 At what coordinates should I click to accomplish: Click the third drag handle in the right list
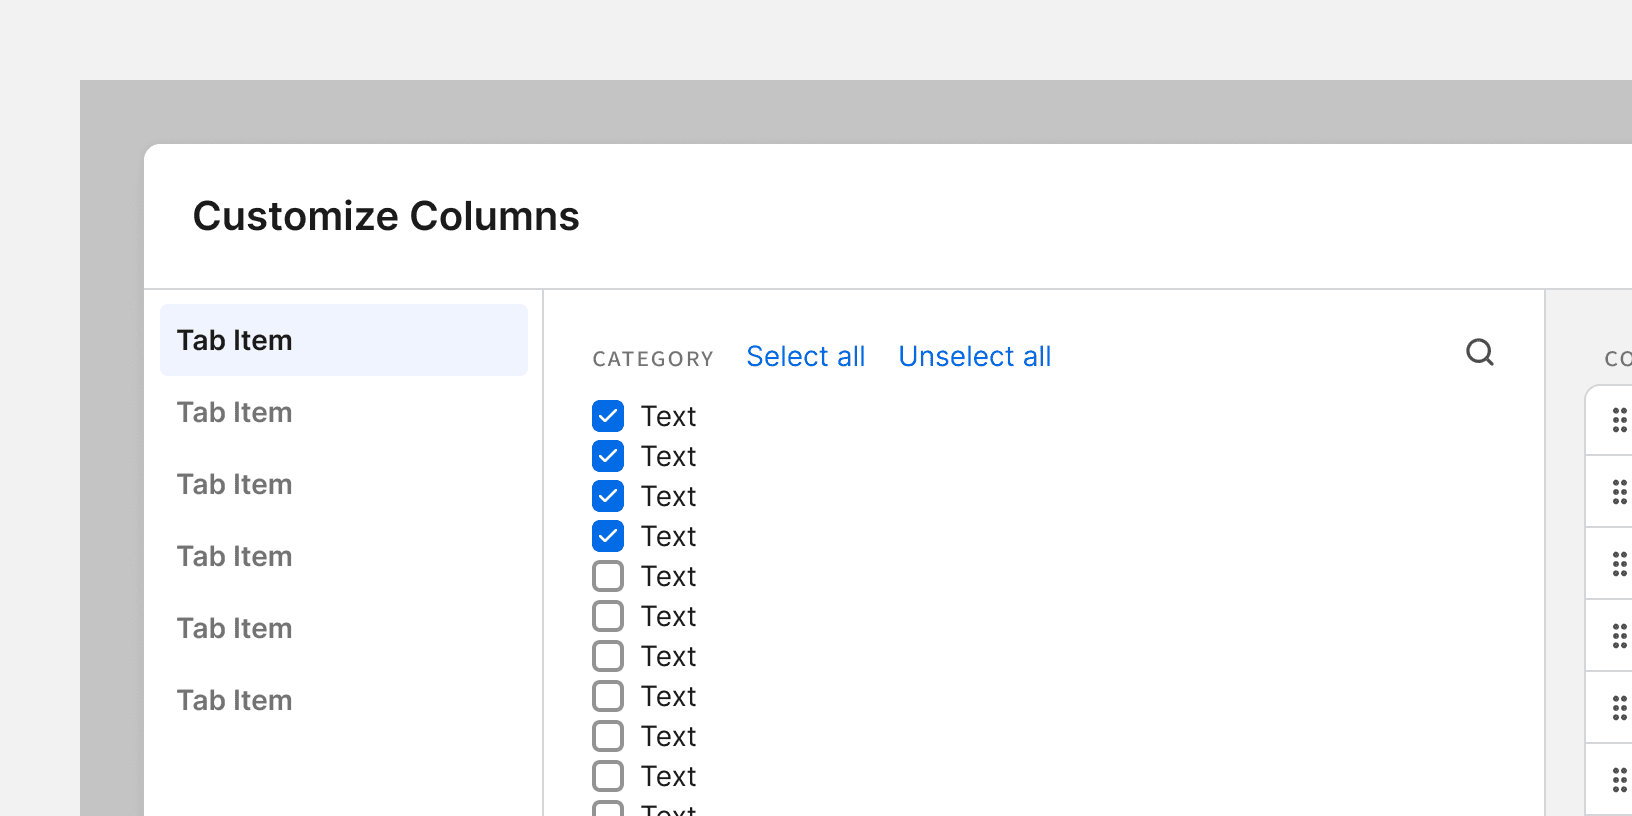(1619, 564)
